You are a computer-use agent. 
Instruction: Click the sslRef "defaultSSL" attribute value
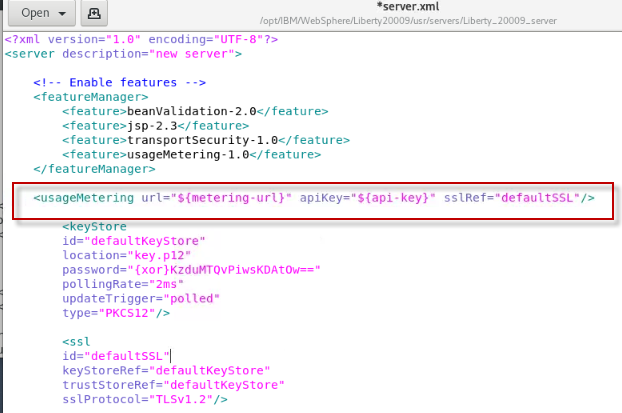[537, 198]
